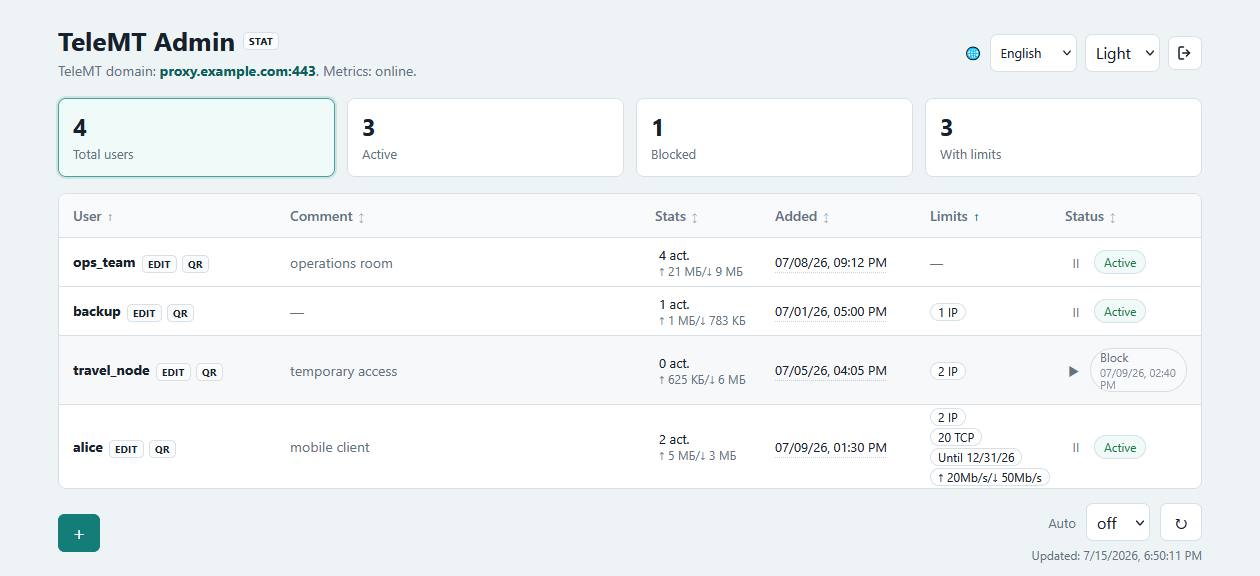Click added date 07/09/26, 01:30 PM

click(831, 448)
